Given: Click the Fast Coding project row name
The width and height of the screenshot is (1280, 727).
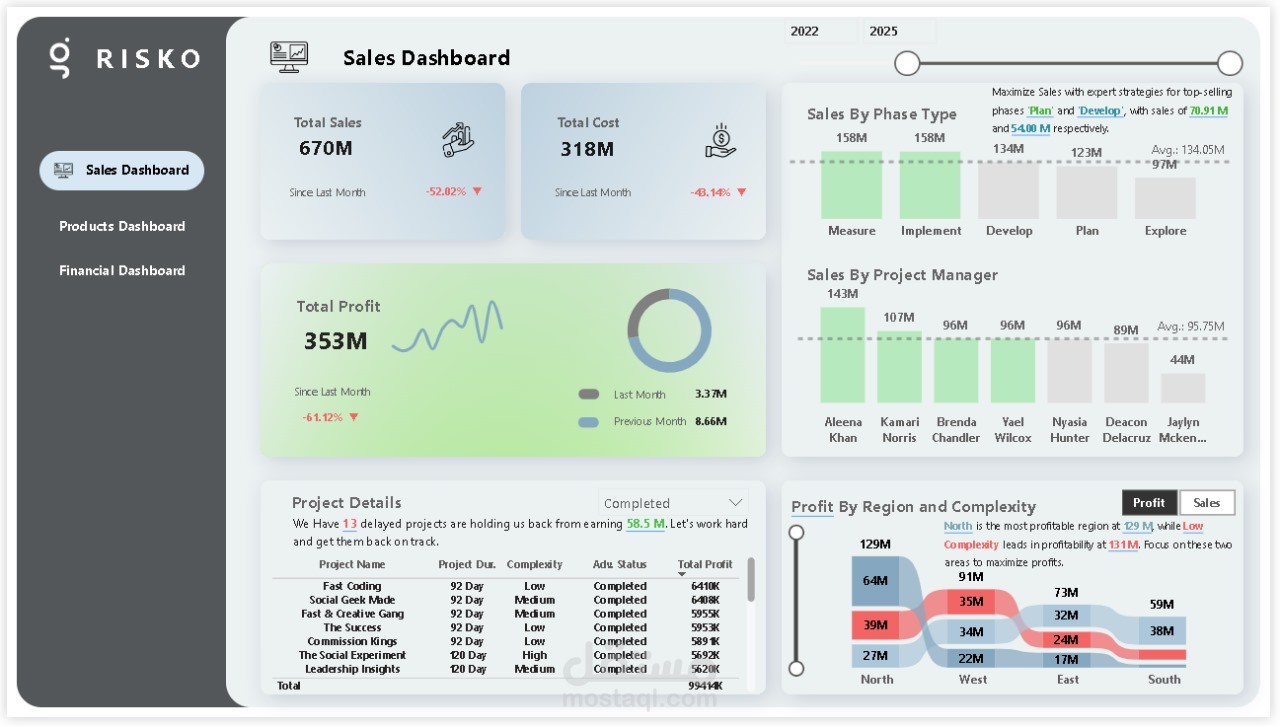Looking at the screenshot, I should 352,586.
